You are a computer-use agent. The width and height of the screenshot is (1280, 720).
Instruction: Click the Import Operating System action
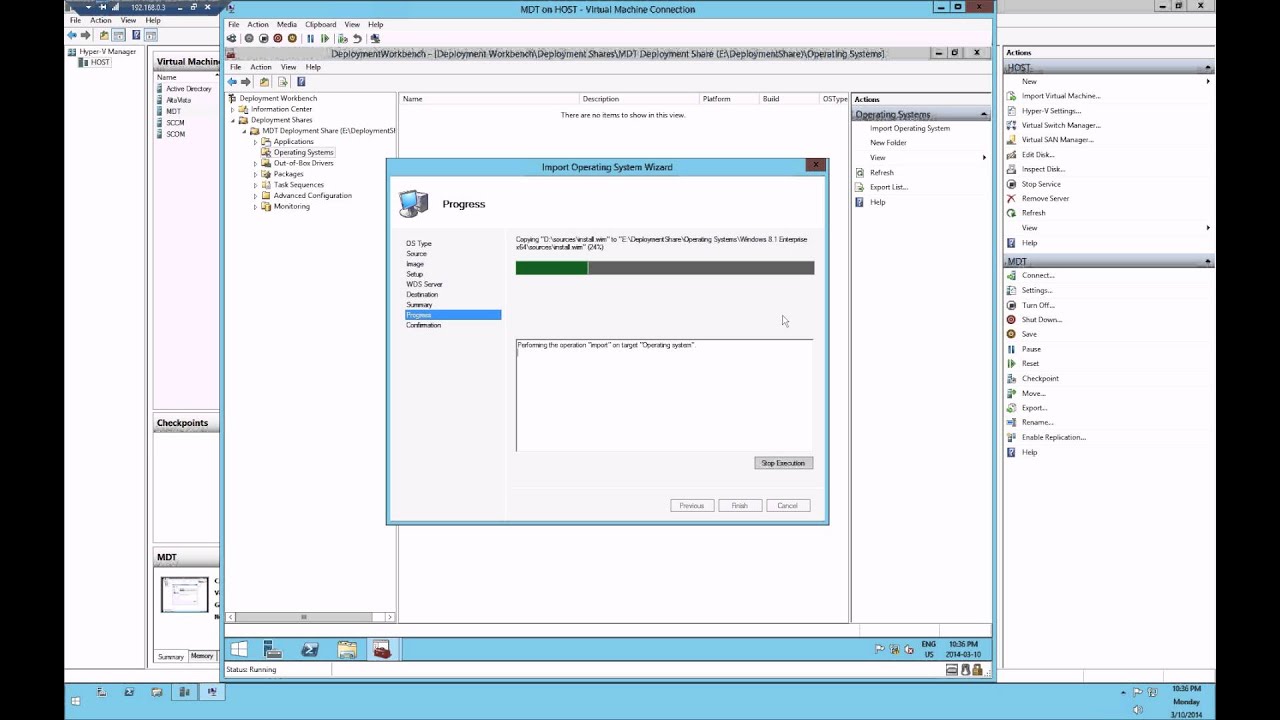910,128
